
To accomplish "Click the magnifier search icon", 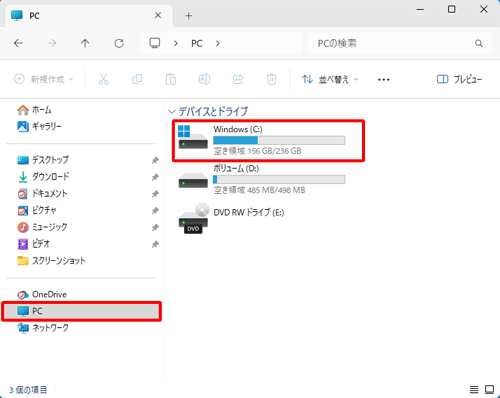I will pos(479,43).
